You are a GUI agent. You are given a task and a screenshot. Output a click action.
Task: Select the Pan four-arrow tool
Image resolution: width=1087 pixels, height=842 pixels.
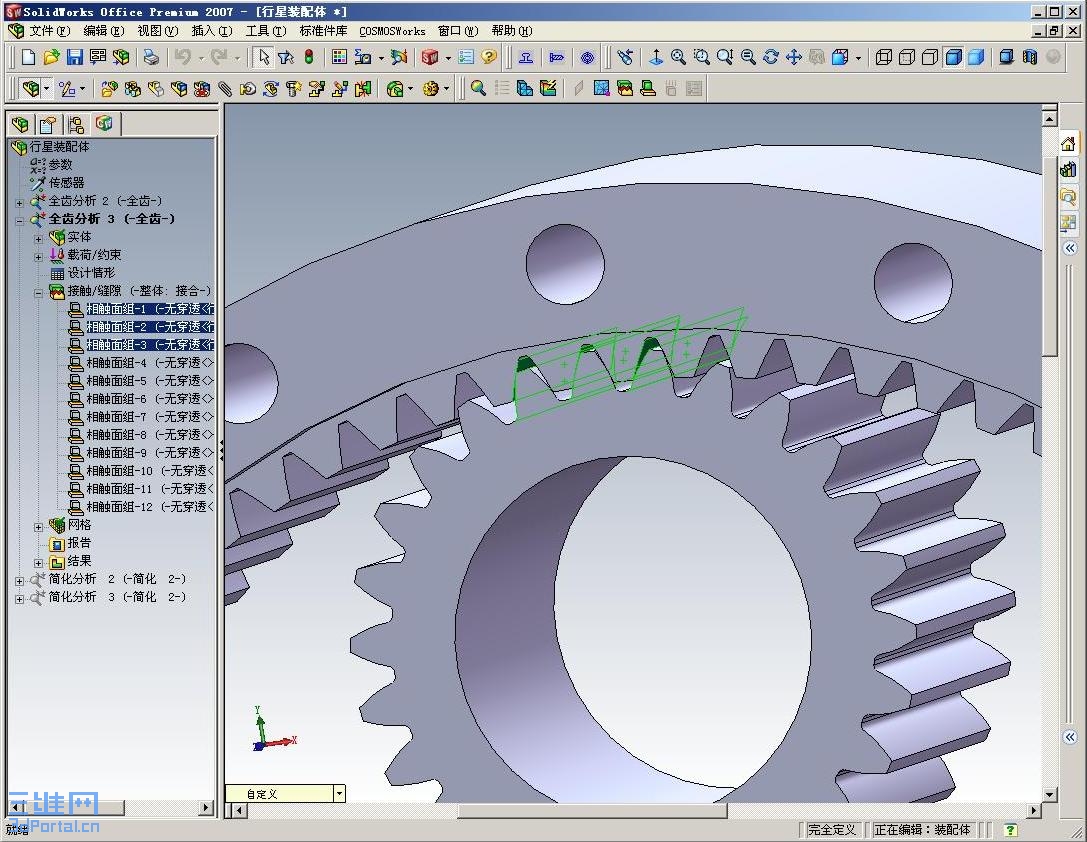(x=794, y=57)
